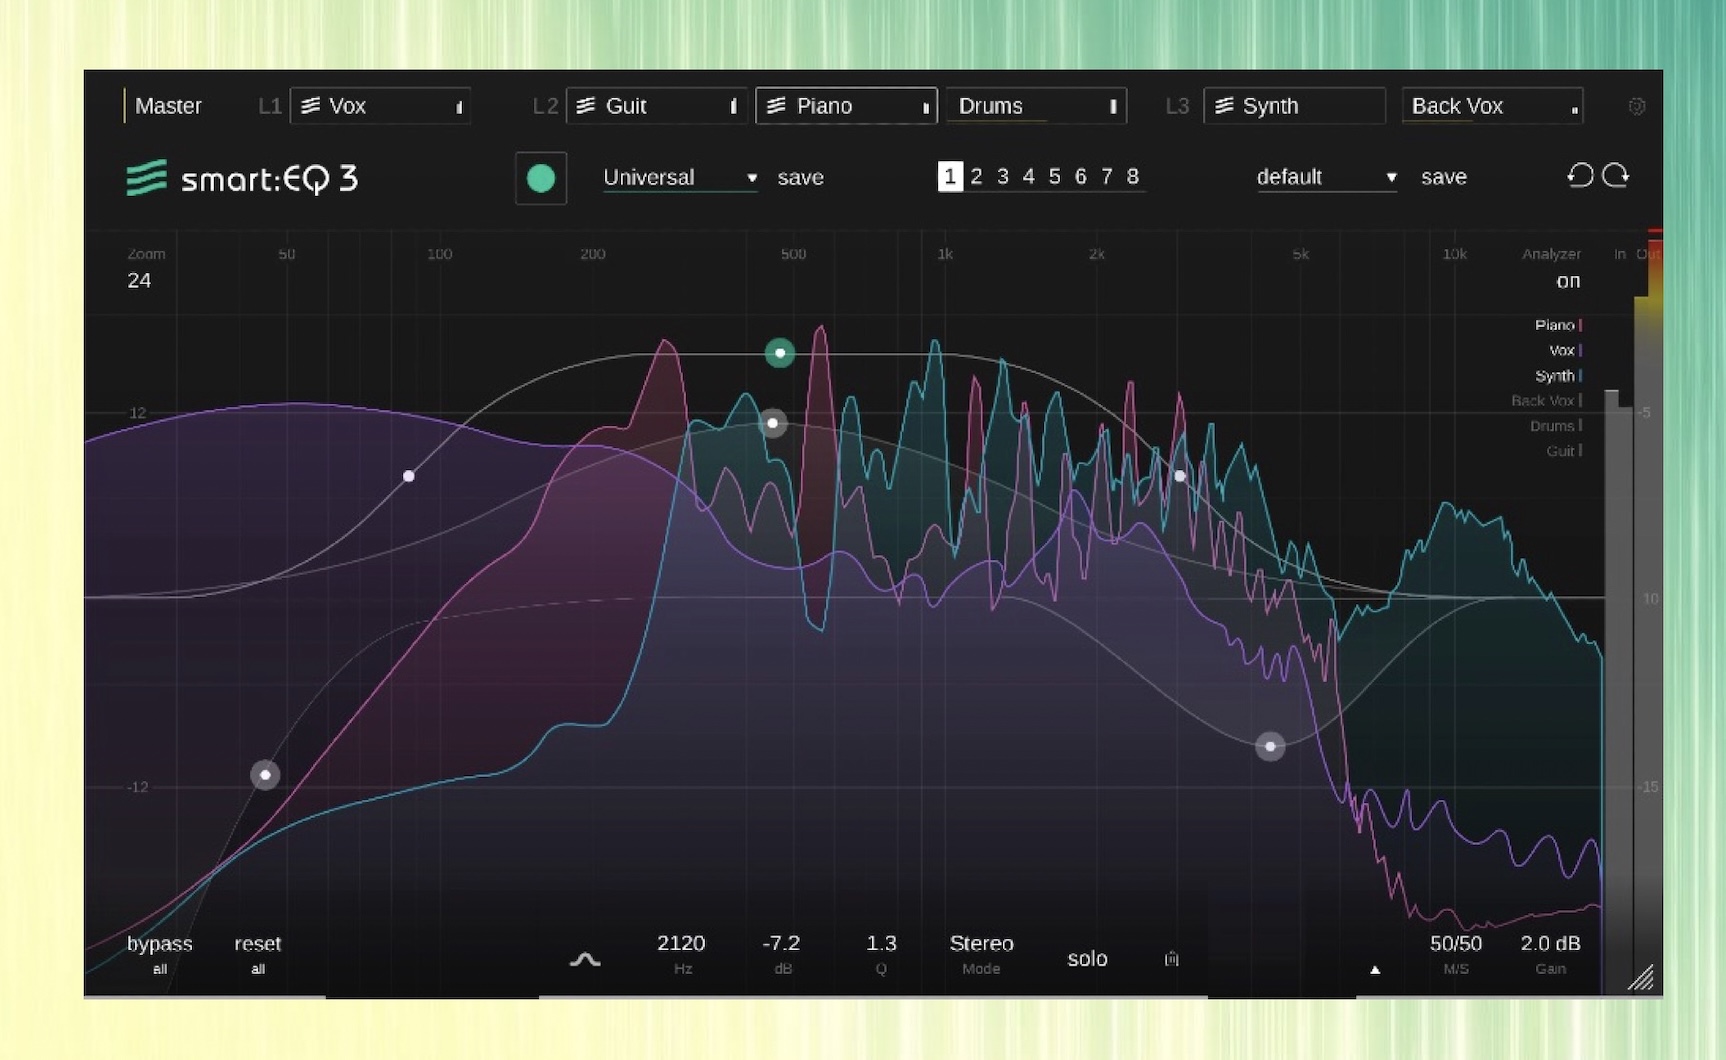Image resolution: width=1726 pixels, height=1060 pixels.
Task: Save the preset next to default
Action: (x=1443, y=177)
